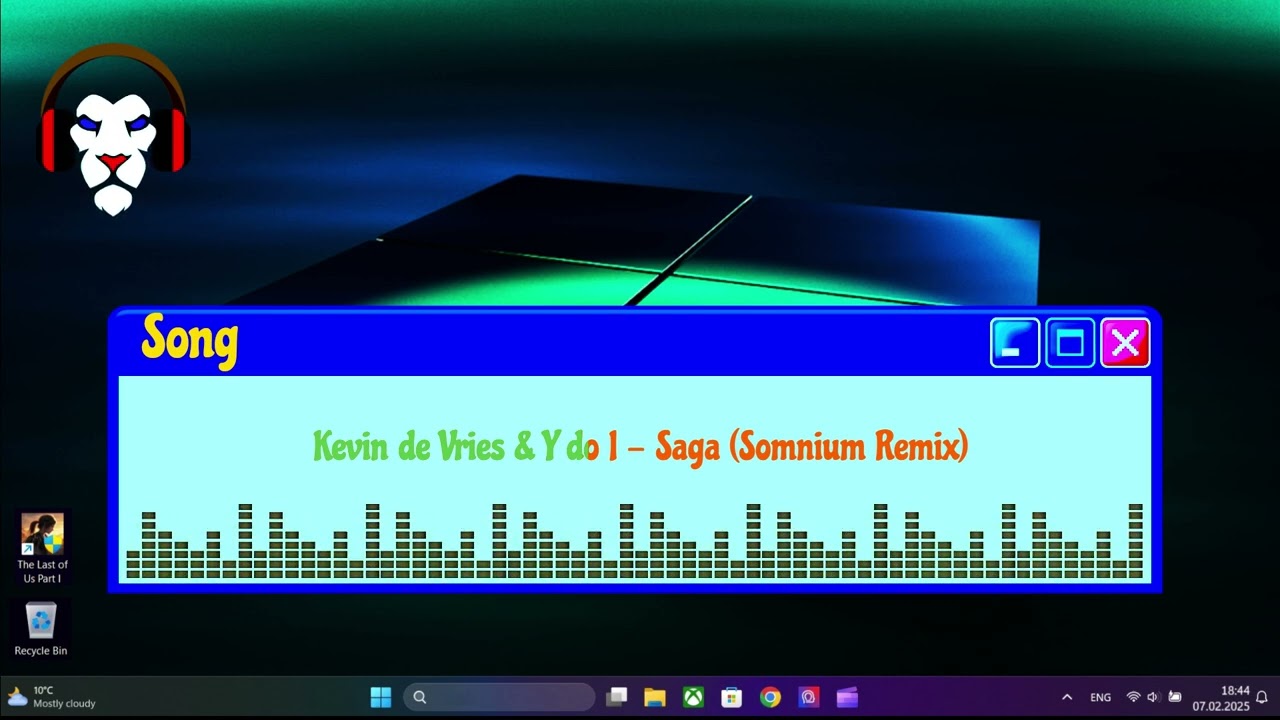Maximize the Song window
The height and width of the screenshot is (720, 1280).
[x=1070, y=343]
